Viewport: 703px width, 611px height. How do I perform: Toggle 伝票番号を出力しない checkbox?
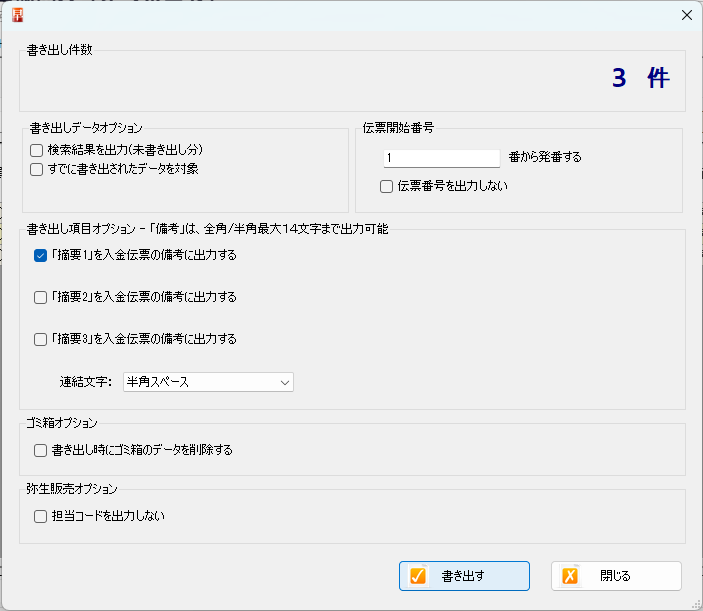pyautogui.click(x=386, y=186)
